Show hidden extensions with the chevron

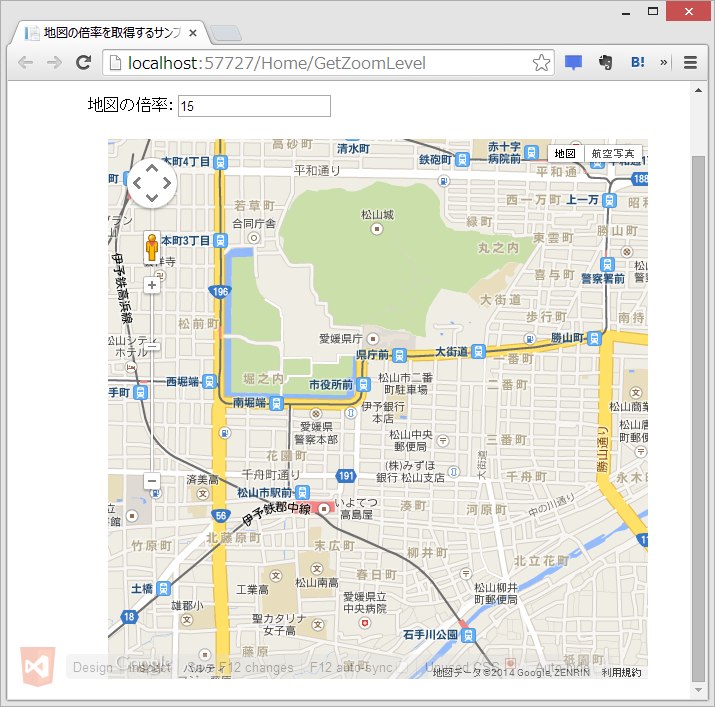point(663,62)
